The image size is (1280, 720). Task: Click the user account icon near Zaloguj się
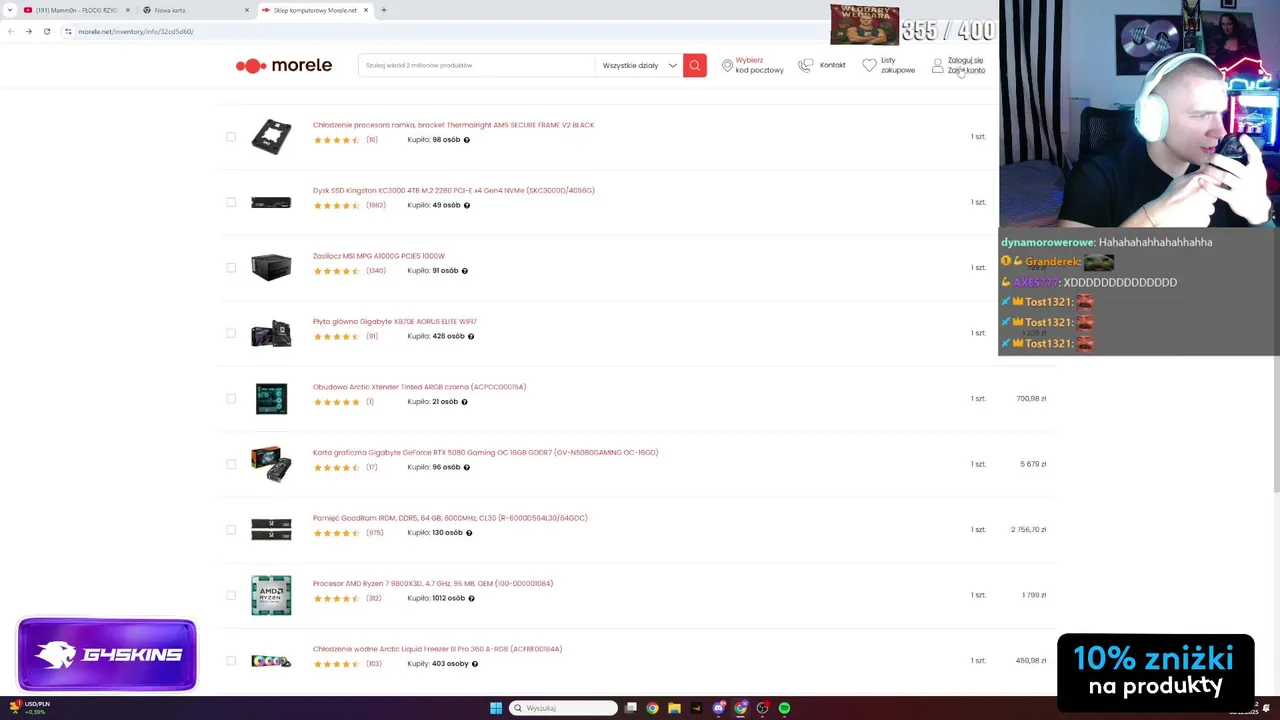(938, 66)
